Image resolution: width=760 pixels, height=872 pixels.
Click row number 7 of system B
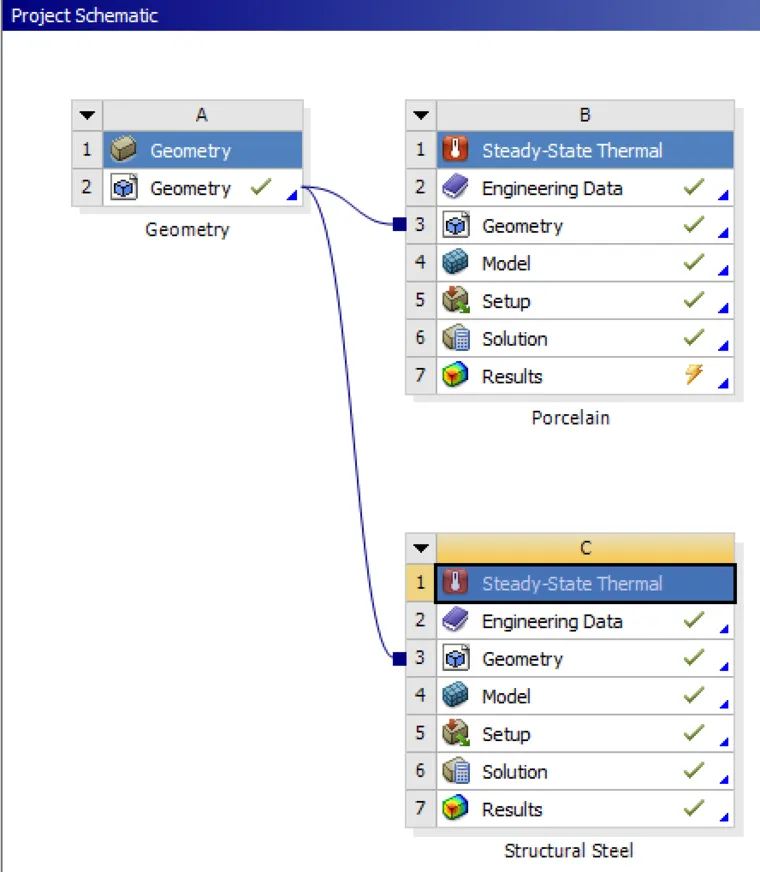coord(421,376)
